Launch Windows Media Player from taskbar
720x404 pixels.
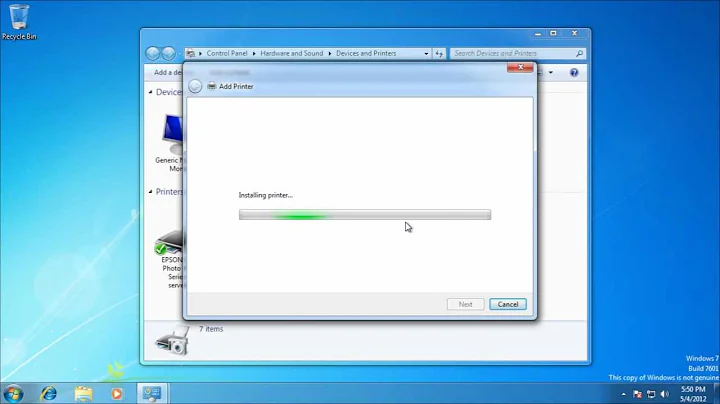[x=117, y=393]
